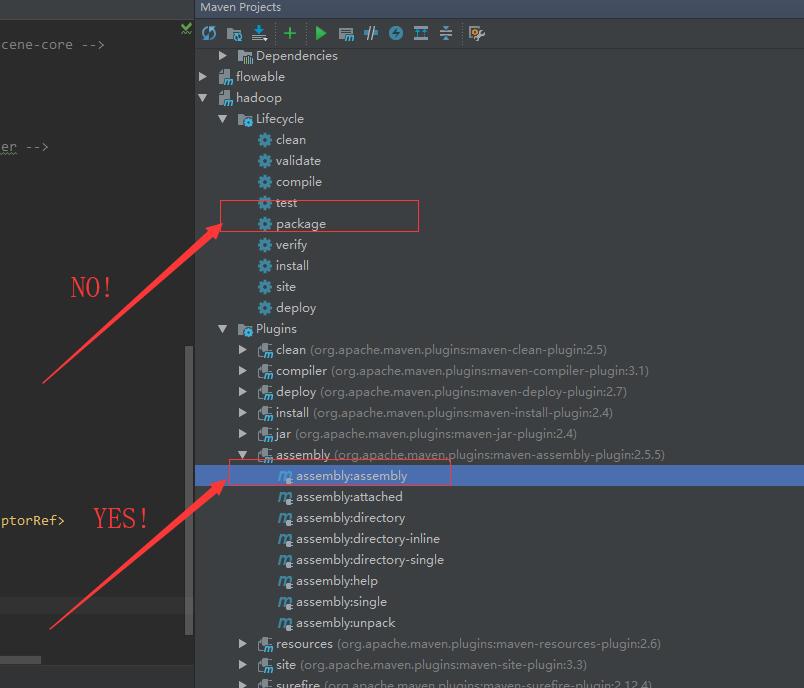Click the Maven Projects panel title
This screenshot has width=804, height=688.
[x=240, y=7]
